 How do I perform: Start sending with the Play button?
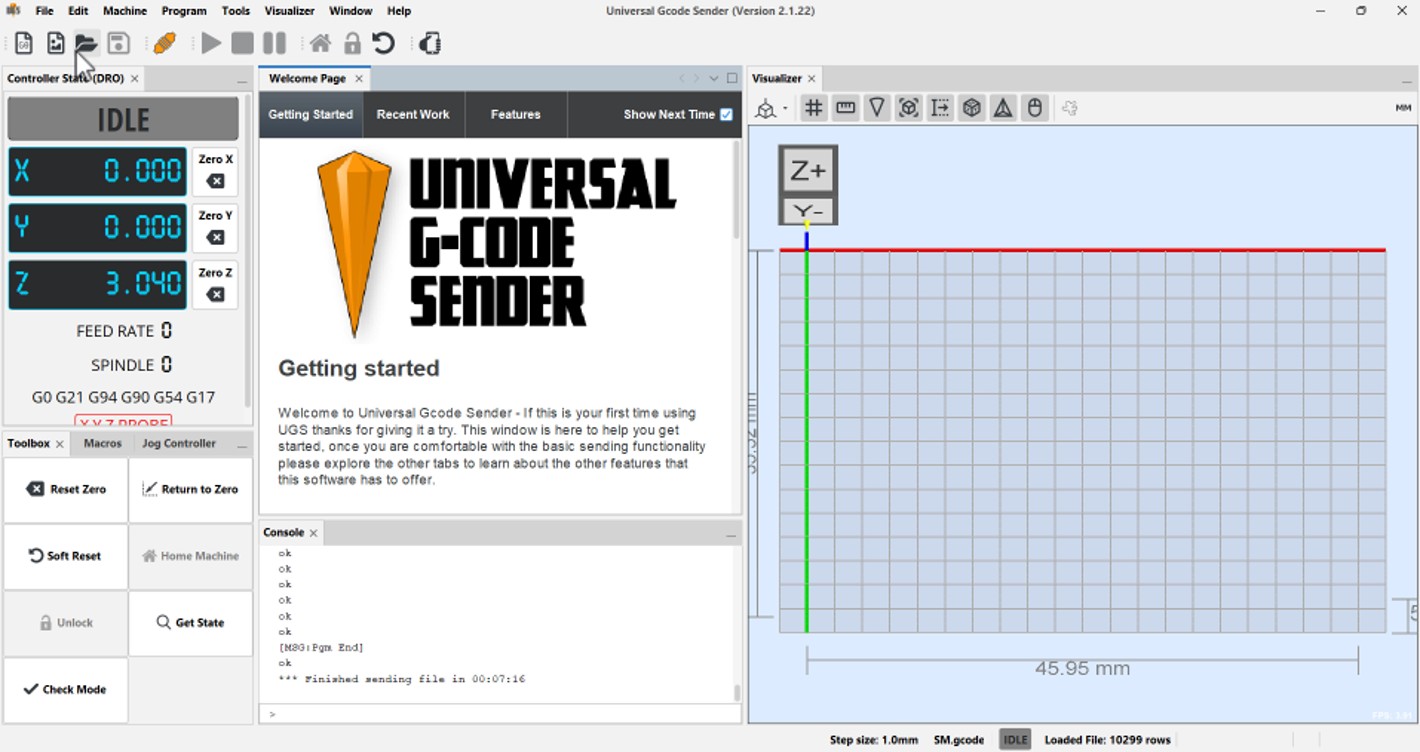point(211,43)
